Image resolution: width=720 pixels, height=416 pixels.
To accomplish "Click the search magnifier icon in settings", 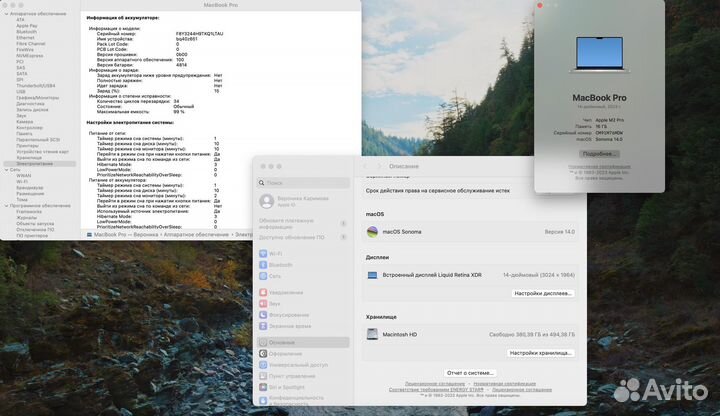I will (262, 183).
